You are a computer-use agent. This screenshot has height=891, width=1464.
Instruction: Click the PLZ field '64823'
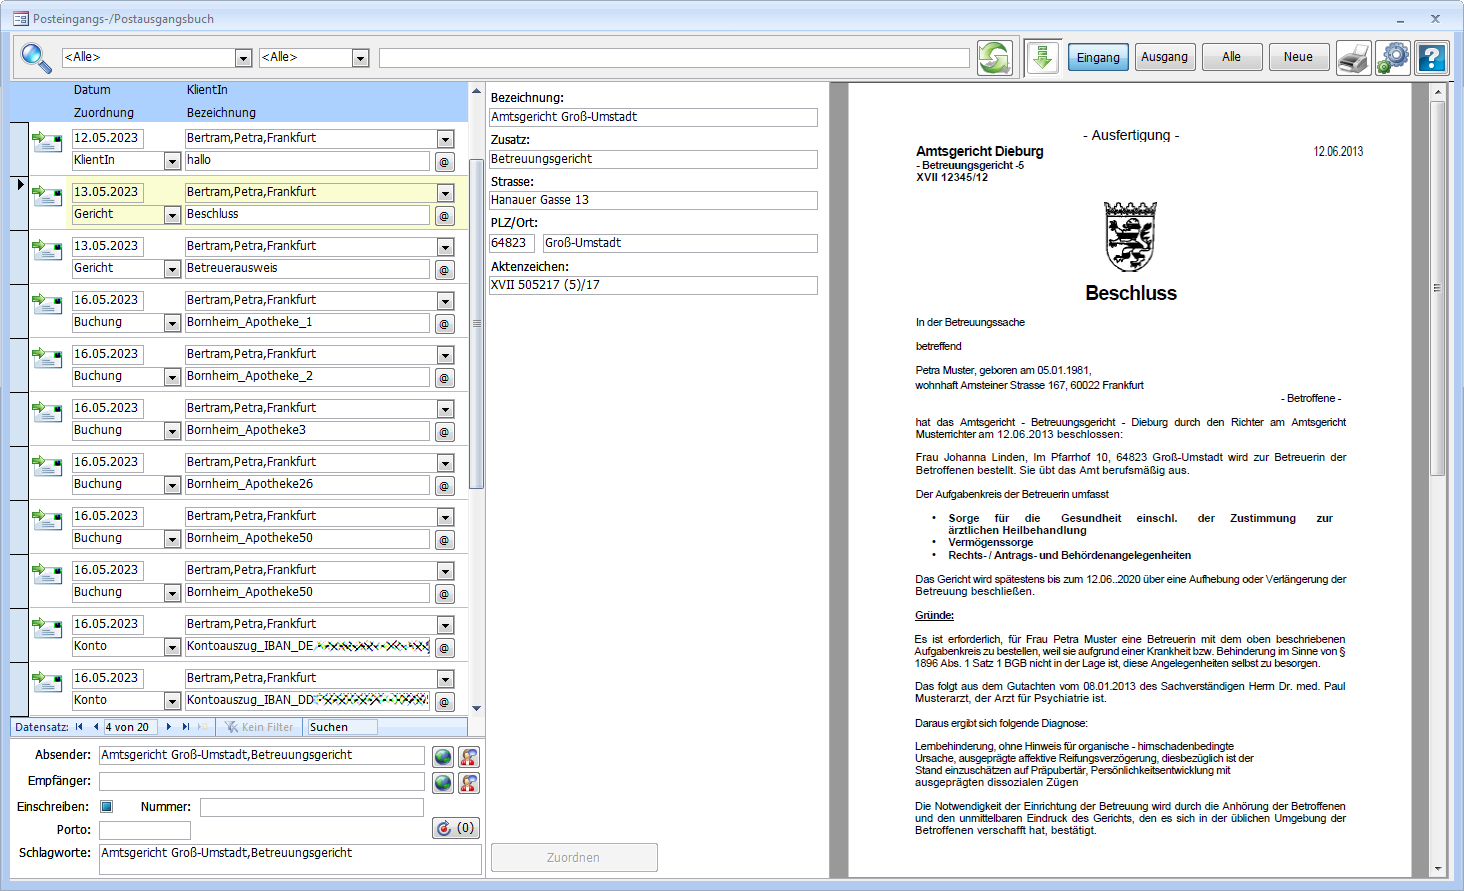[x=511, y=243]
